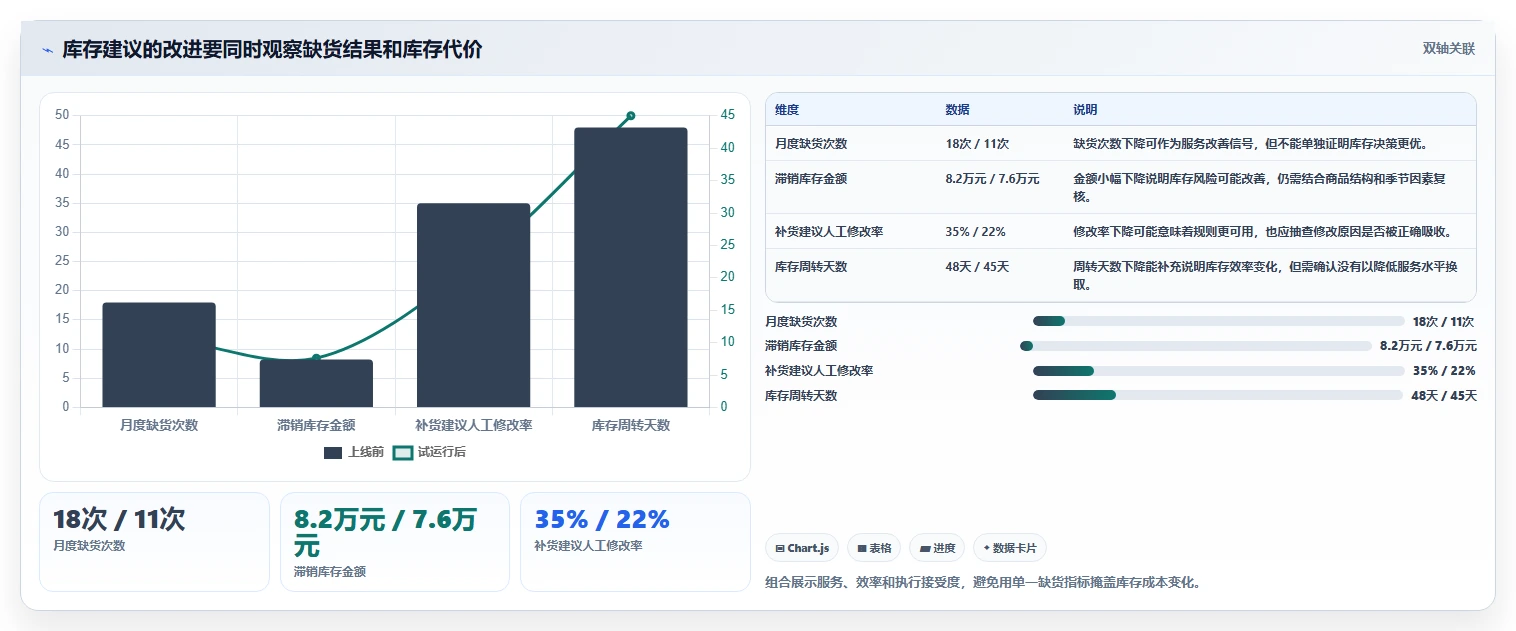The height and width of the screenshot is (631, 1516).
Task: Open the blue 35% / 22% data card
Action: point(635,542)
